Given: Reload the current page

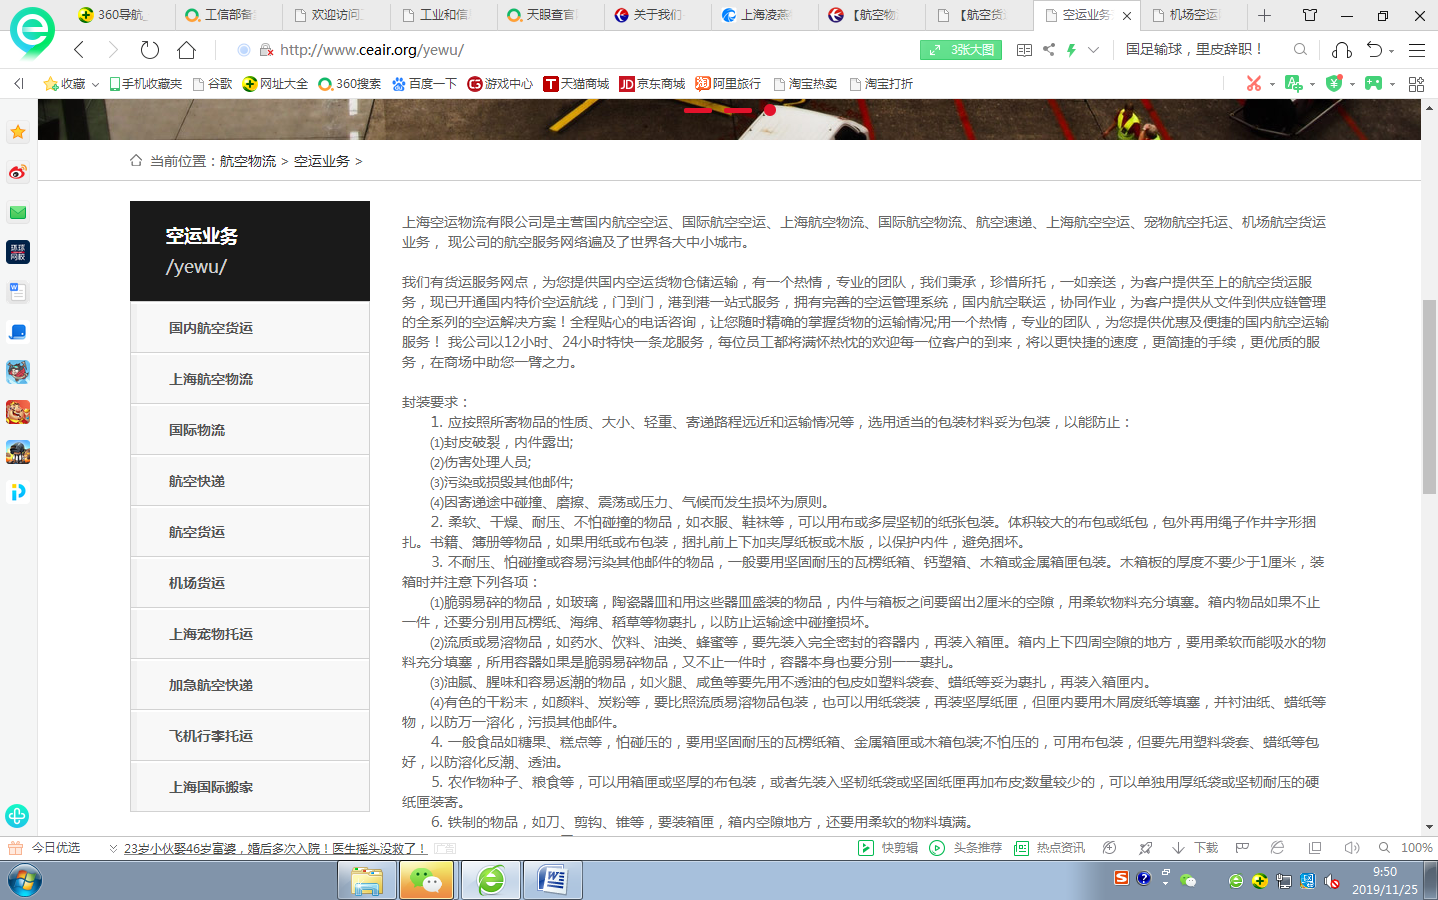Looking at the screenshot, I should pos(150,50).
